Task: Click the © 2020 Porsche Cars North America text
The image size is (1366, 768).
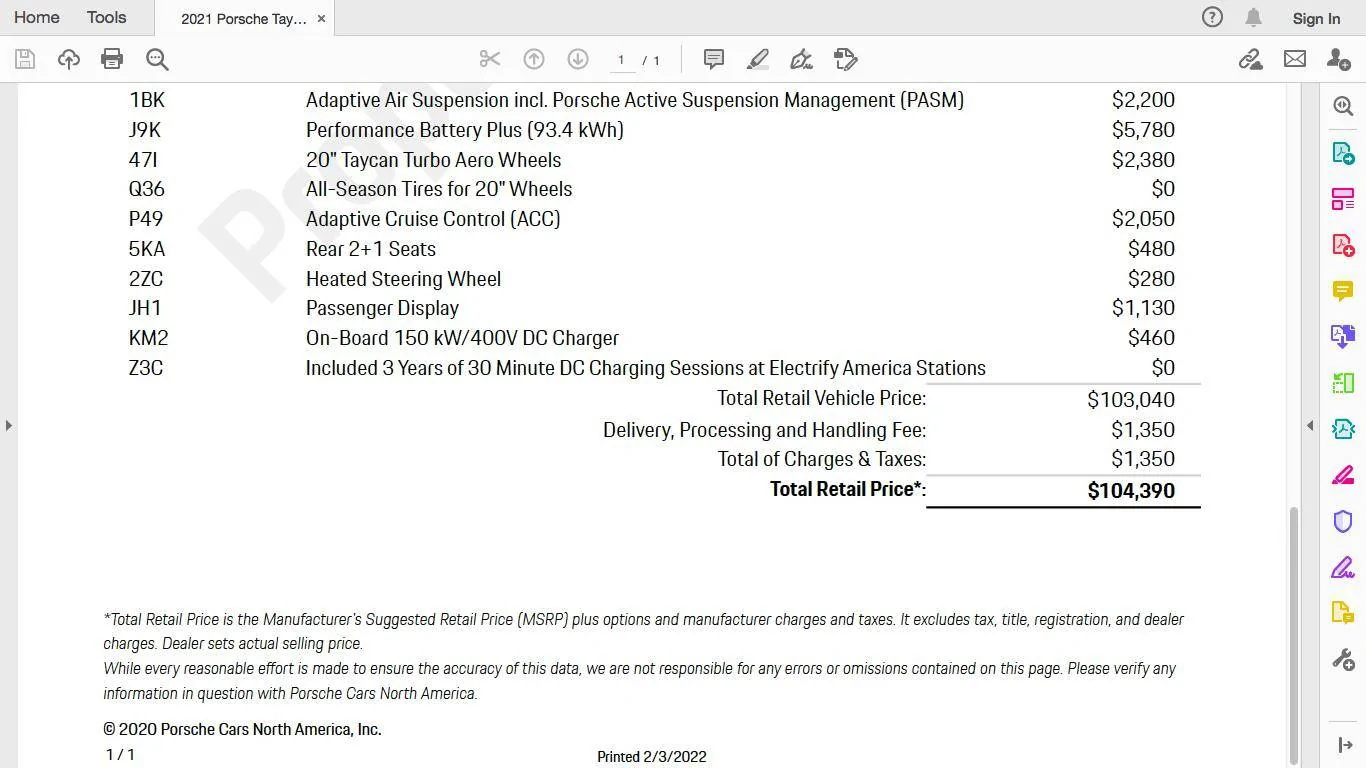Action: point(243,729)
